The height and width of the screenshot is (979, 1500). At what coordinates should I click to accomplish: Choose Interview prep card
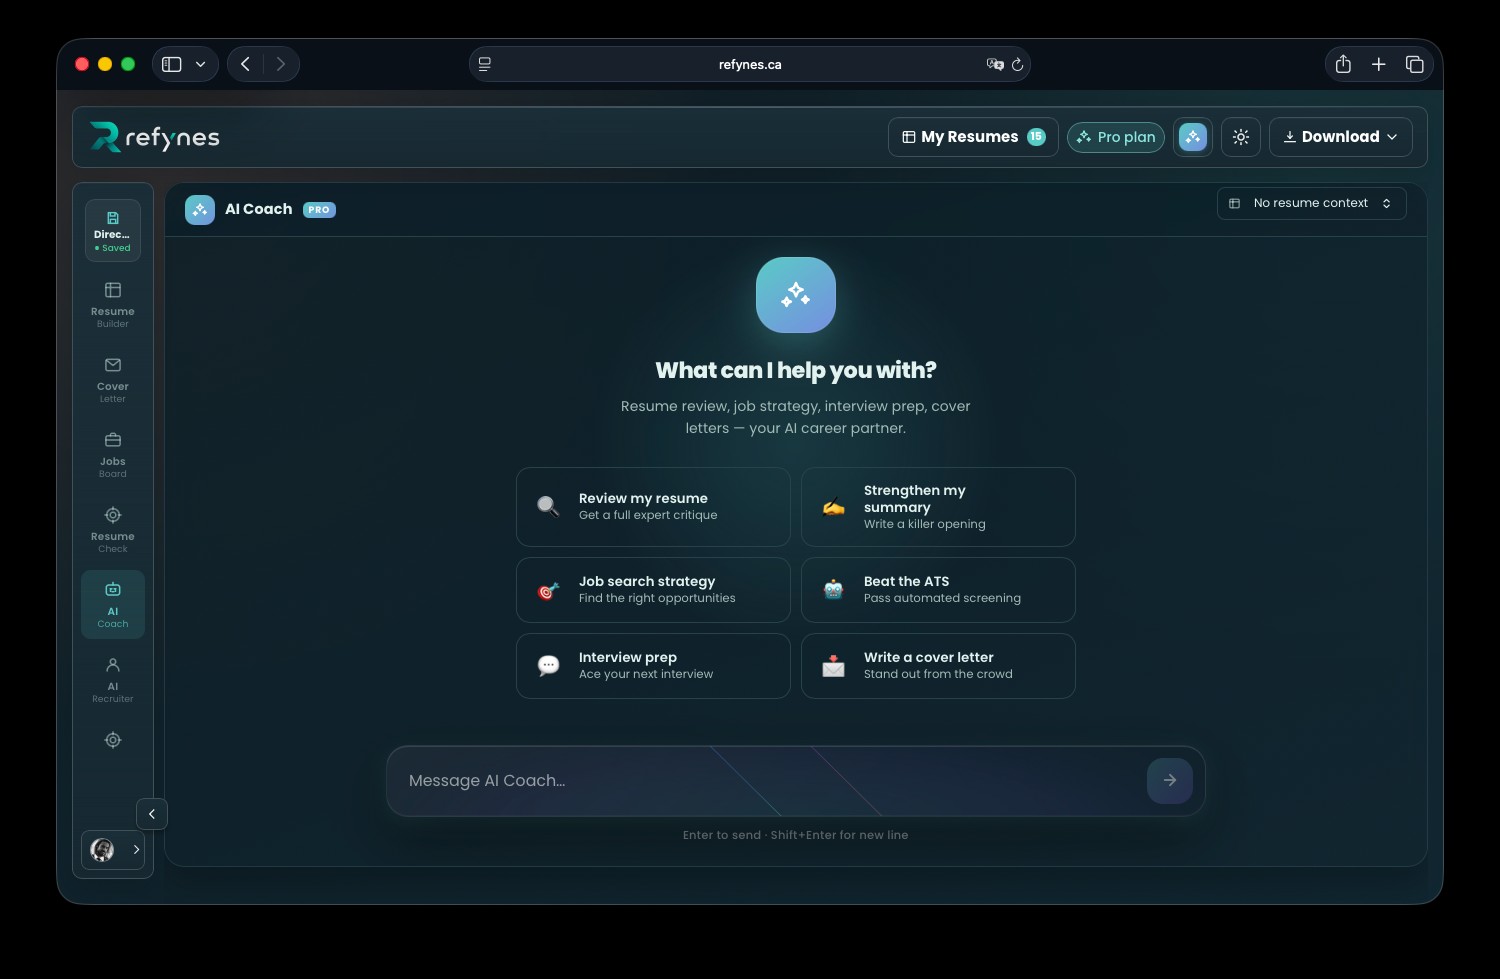coord(653,666)
